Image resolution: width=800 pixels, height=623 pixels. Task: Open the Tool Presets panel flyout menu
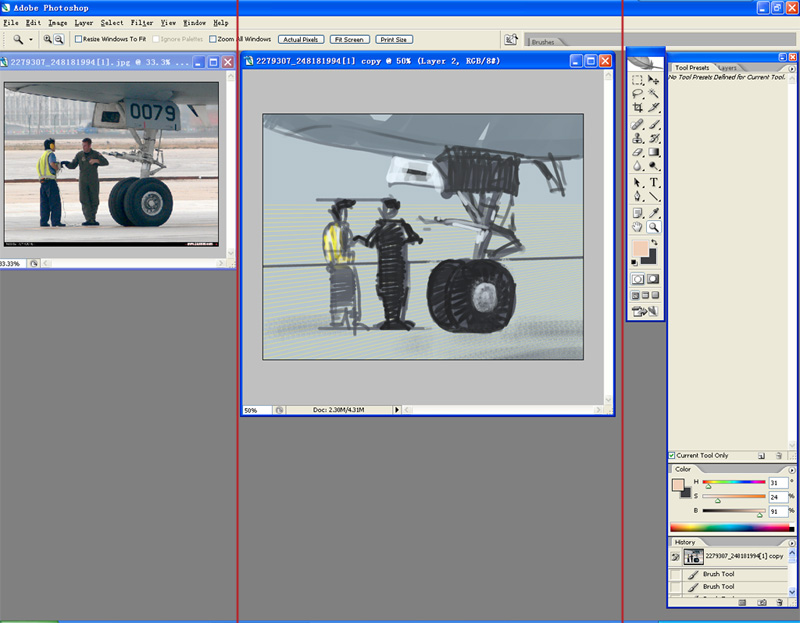[x=792, y=68]
